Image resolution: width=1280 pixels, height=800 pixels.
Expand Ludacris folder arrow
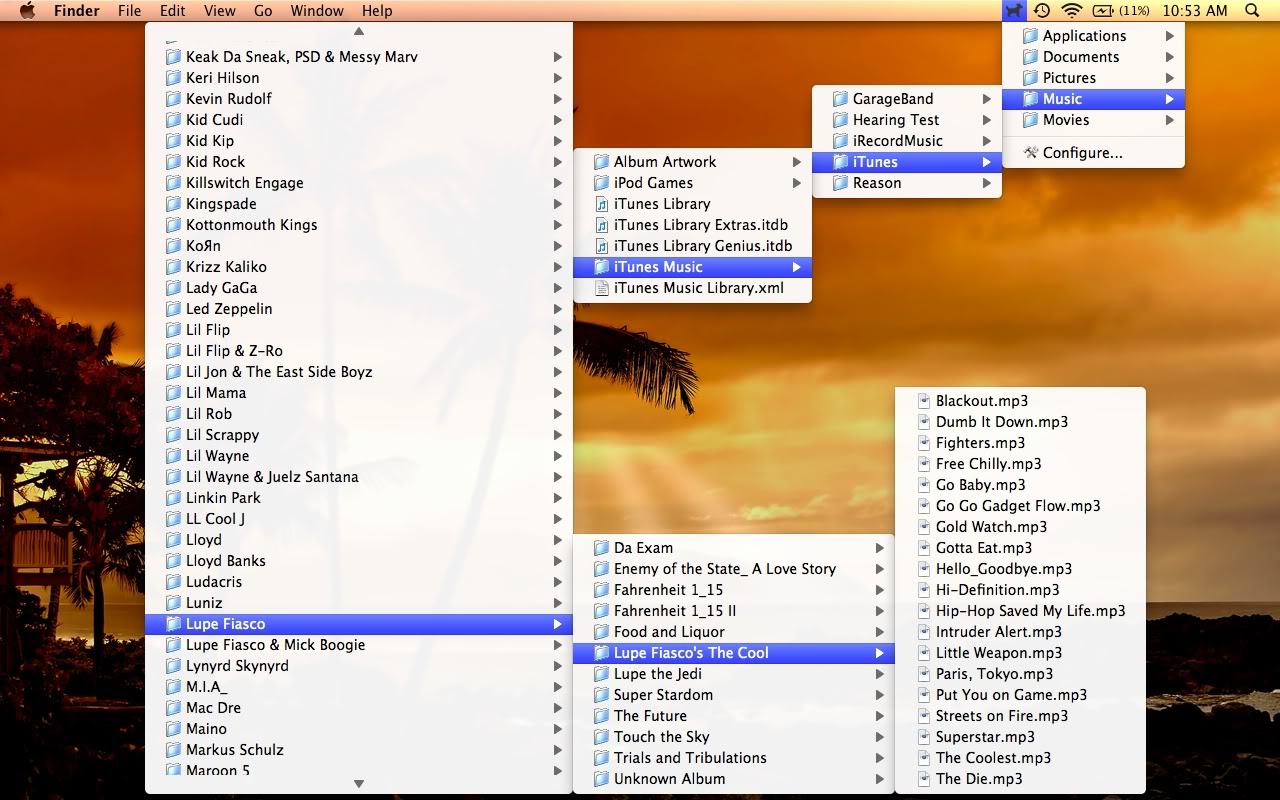pyautogui.click(x=558, y=582)
